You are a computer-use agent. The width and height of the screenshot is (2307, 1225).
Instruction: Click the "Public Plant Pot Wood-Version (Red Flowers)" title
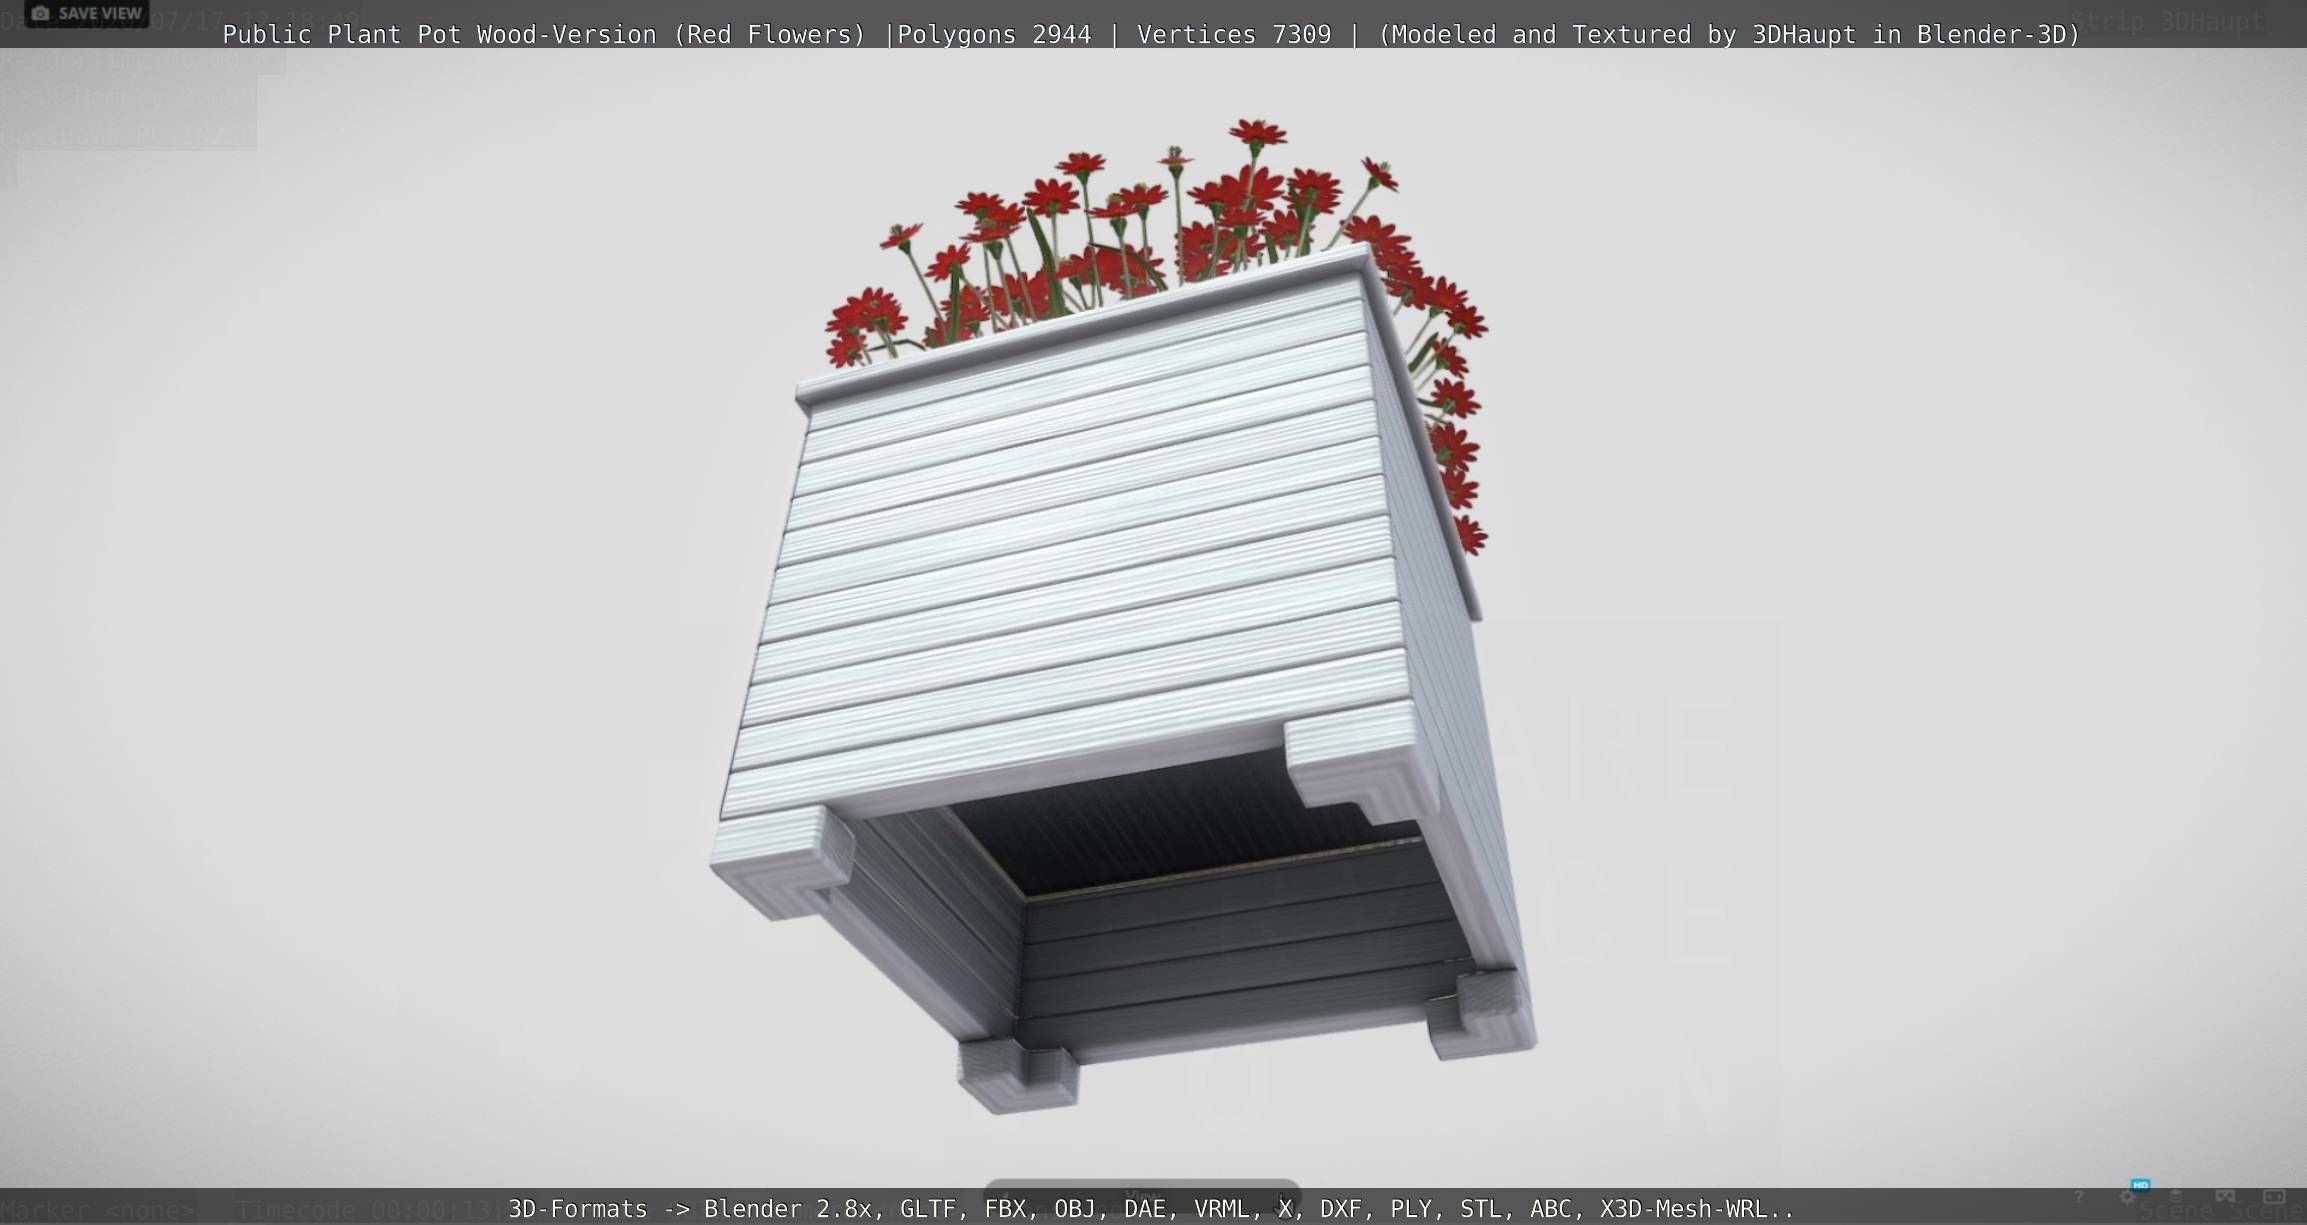(x=544, y=35)
